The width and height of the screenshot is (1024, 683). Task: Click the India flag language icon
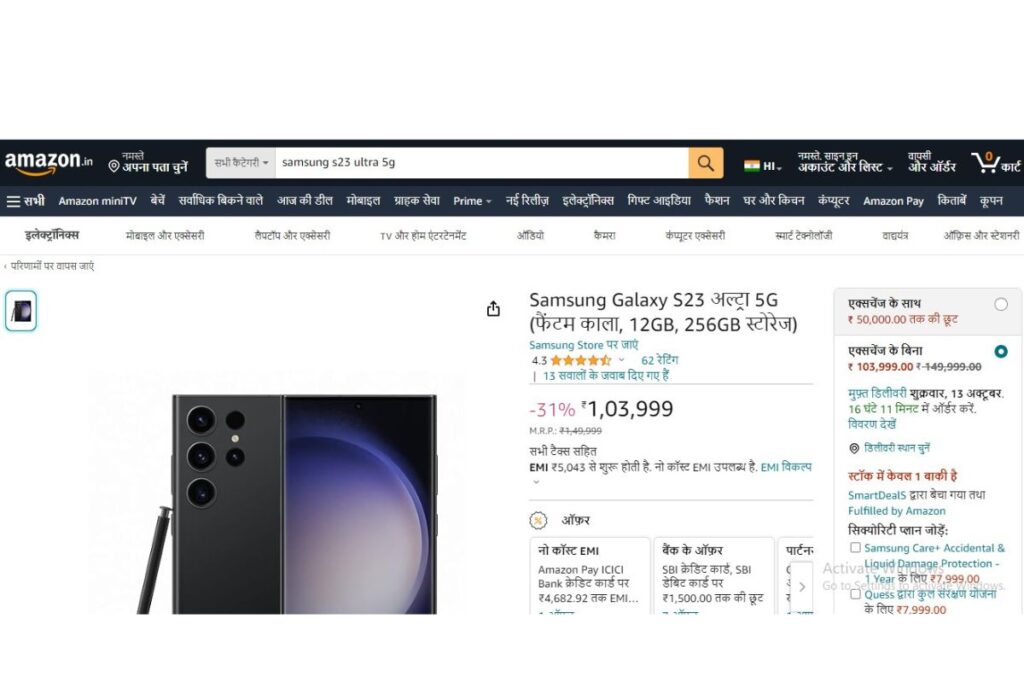[752, 166]
